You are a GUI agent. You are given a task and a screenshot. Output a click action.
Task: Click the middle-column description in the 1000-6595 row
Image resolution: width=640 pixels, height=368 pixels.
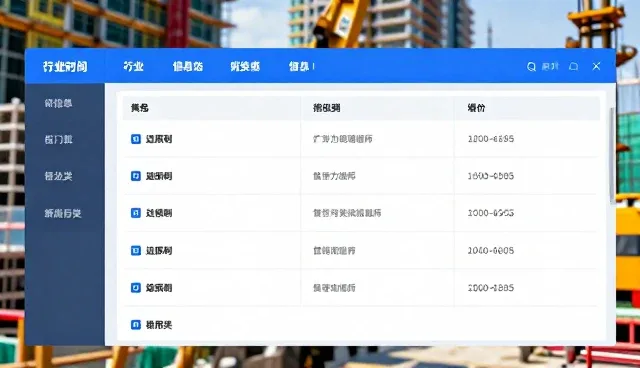coord(343,139)
